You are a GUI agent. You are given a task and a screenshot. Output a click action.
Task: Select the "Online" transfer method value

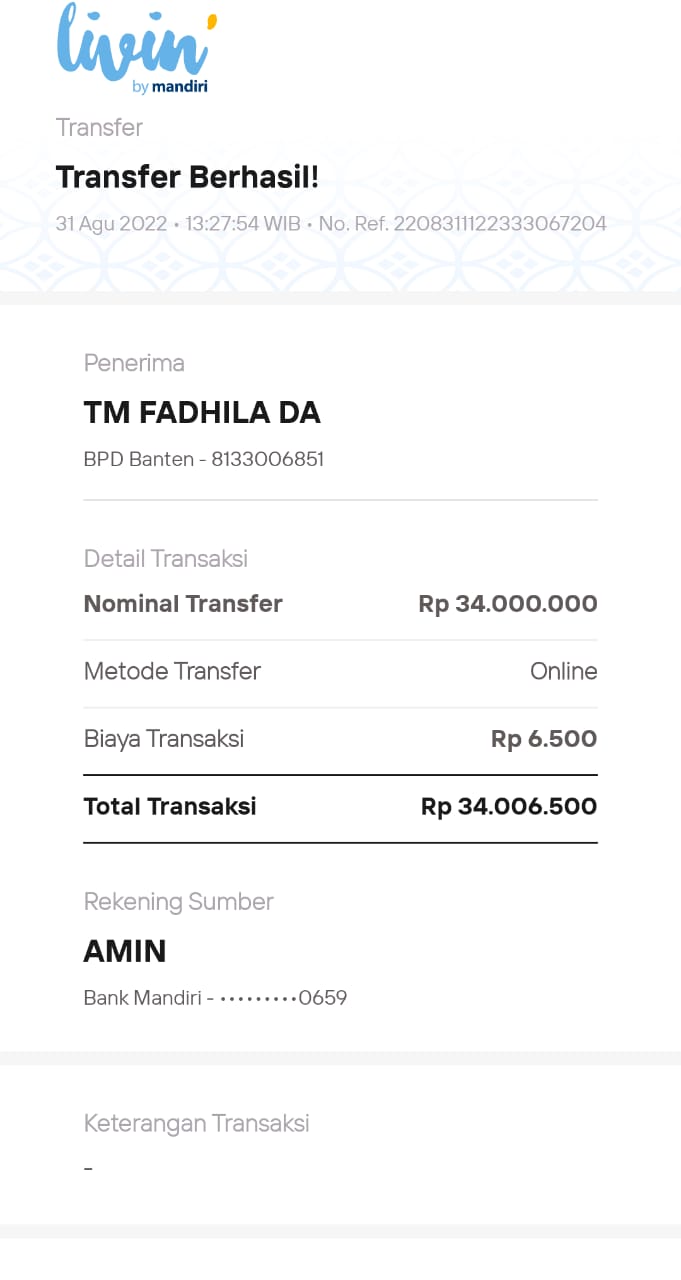click(563, 671)
